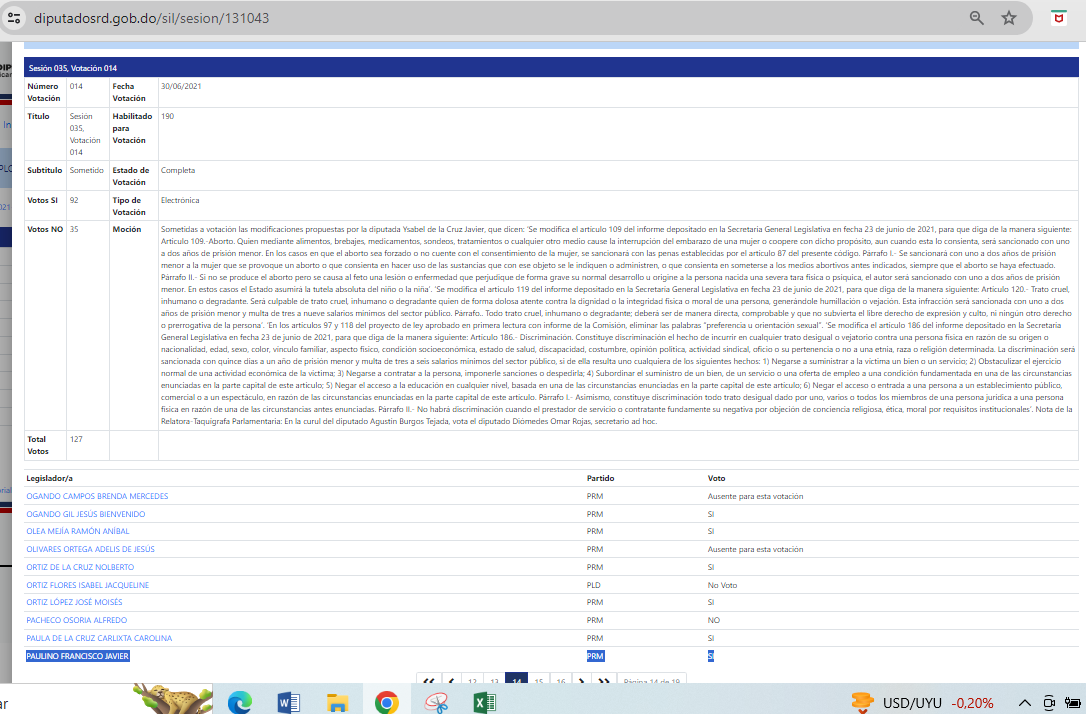This screenshot has height=714, width=1086.
Task: Click the zoom magnifier icon in address bar
Action: [x=977, y=18]
